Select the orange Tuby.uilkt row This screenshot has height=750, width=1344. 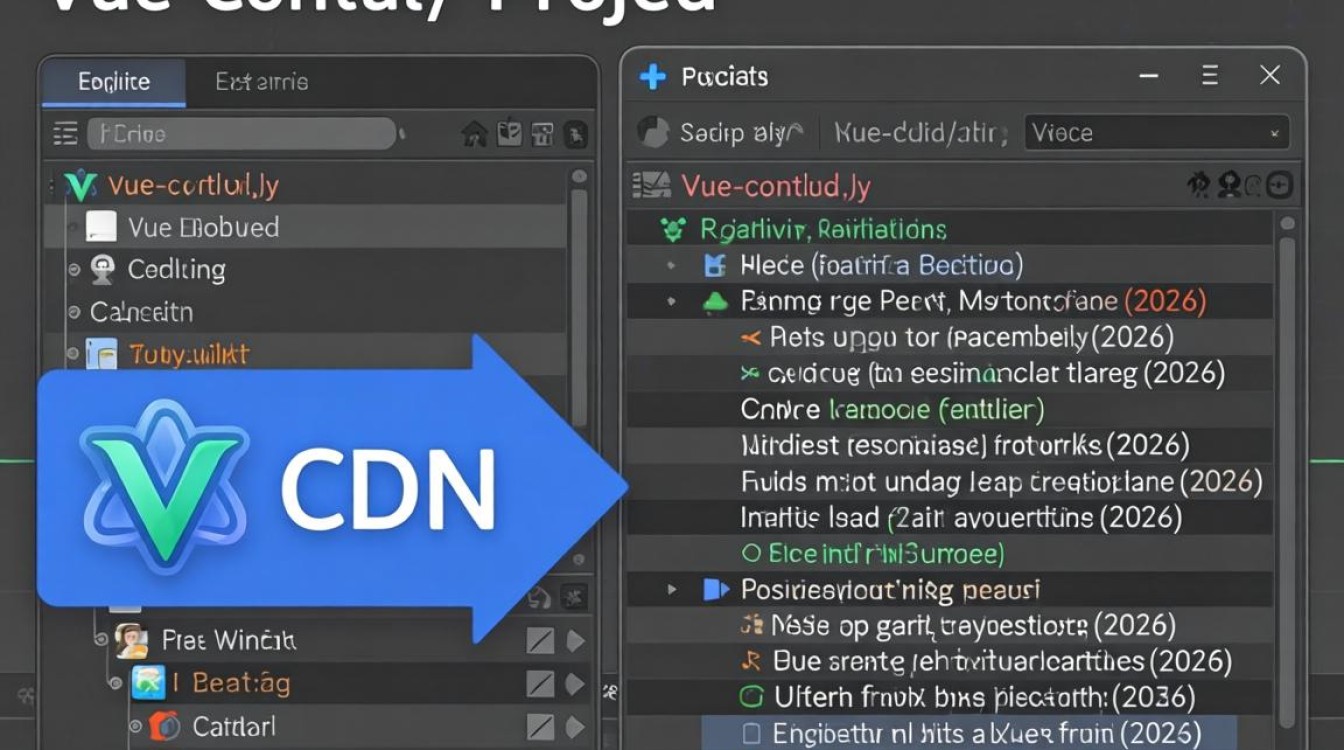[x=188, y=354]
